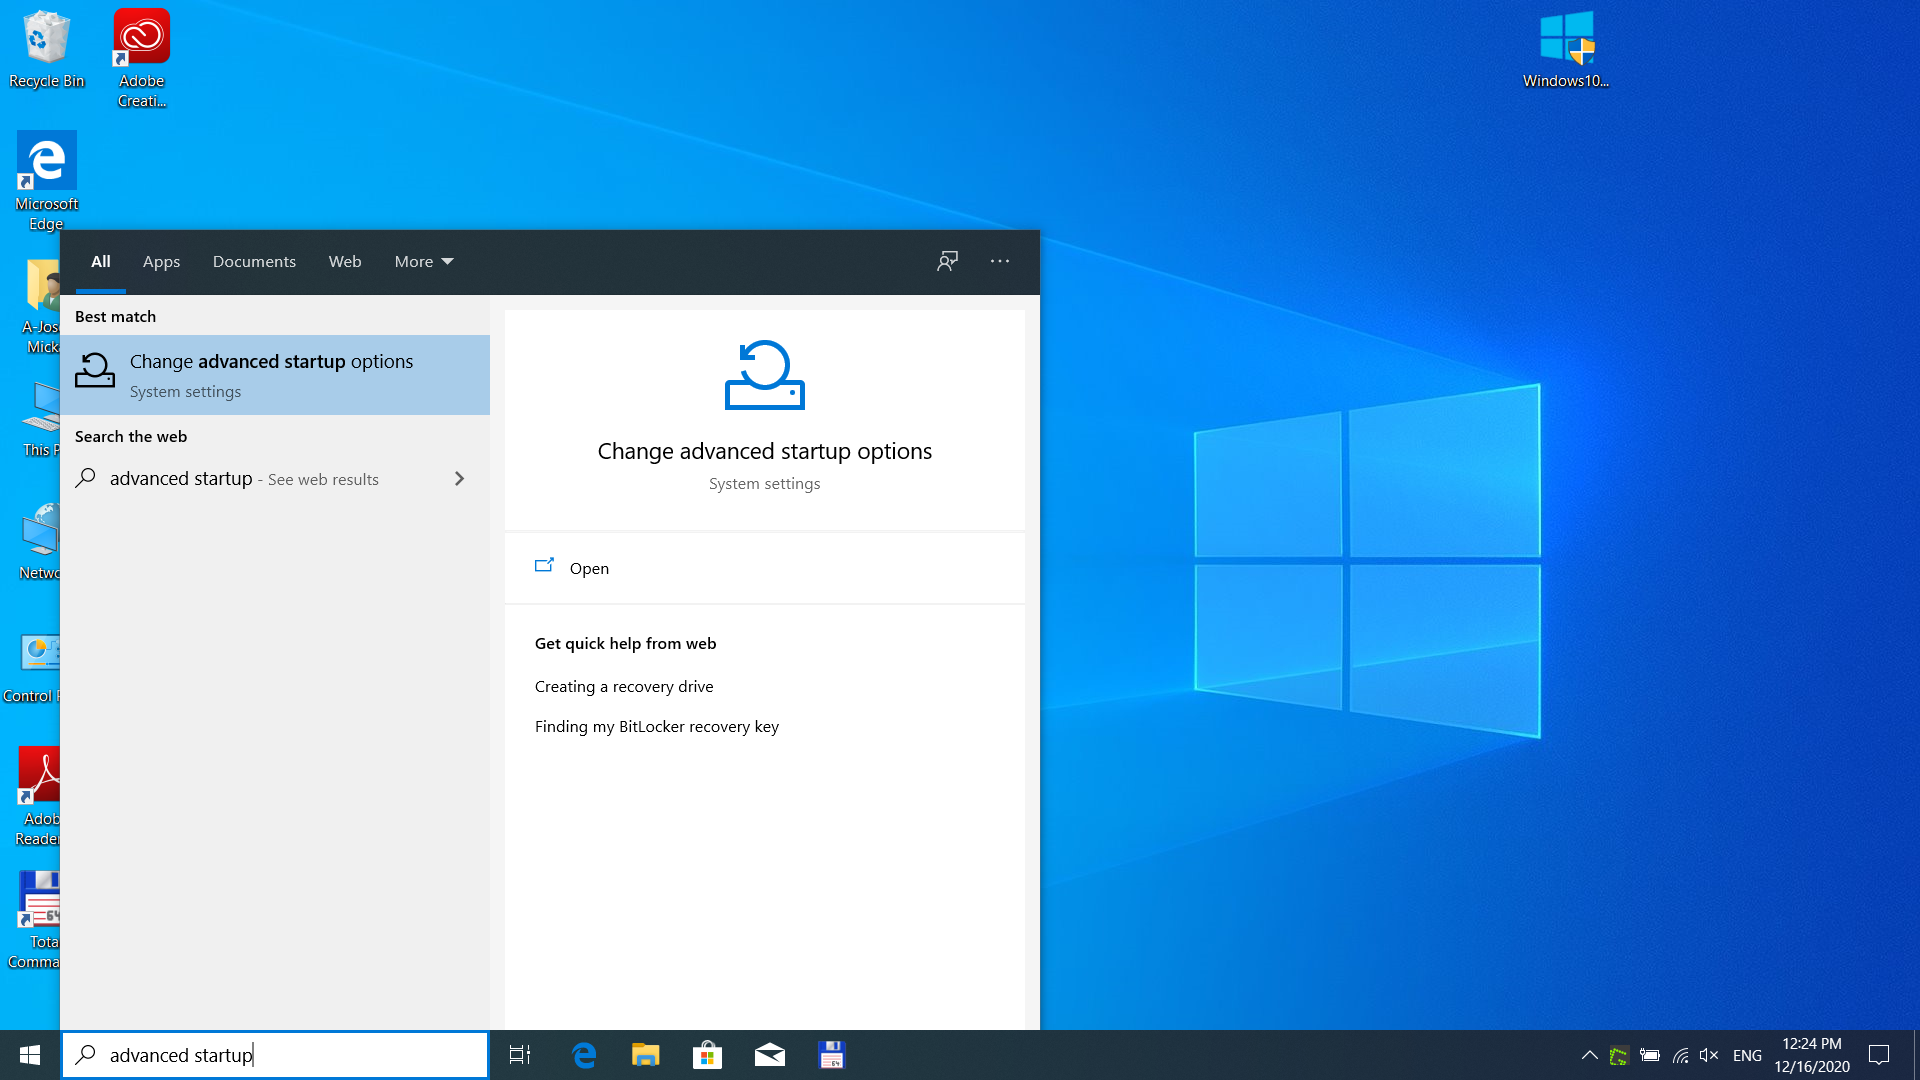Open the Finding my BitLocker recovery key link

657,725
